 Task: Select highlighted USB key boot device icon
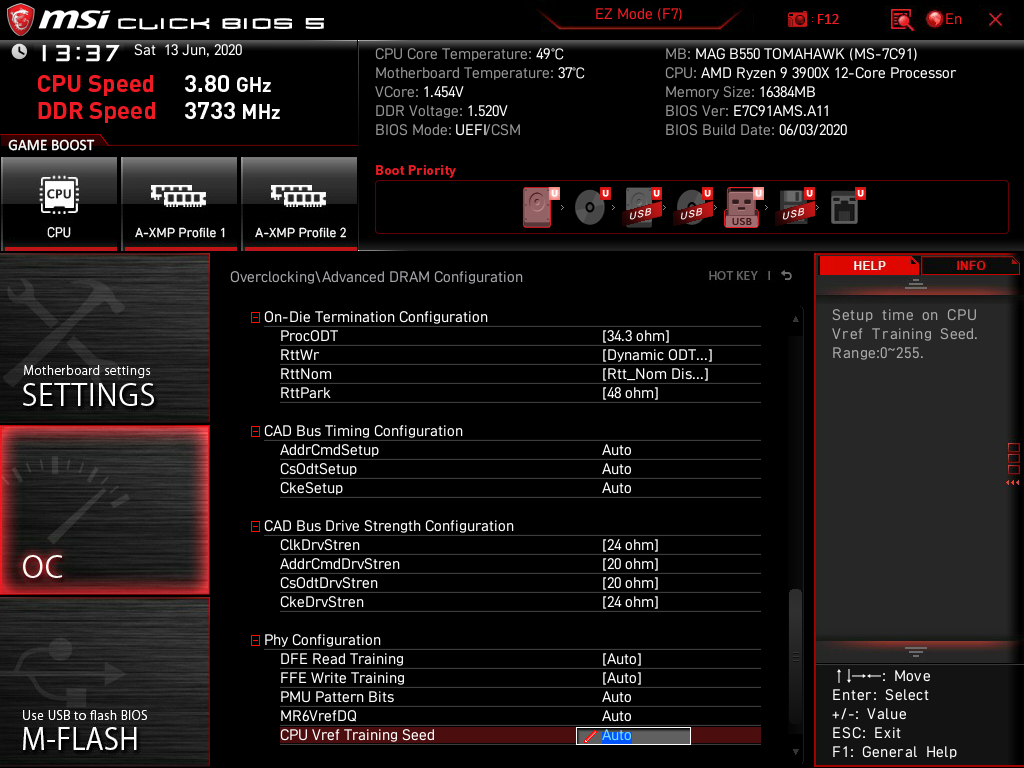[744, 207]
